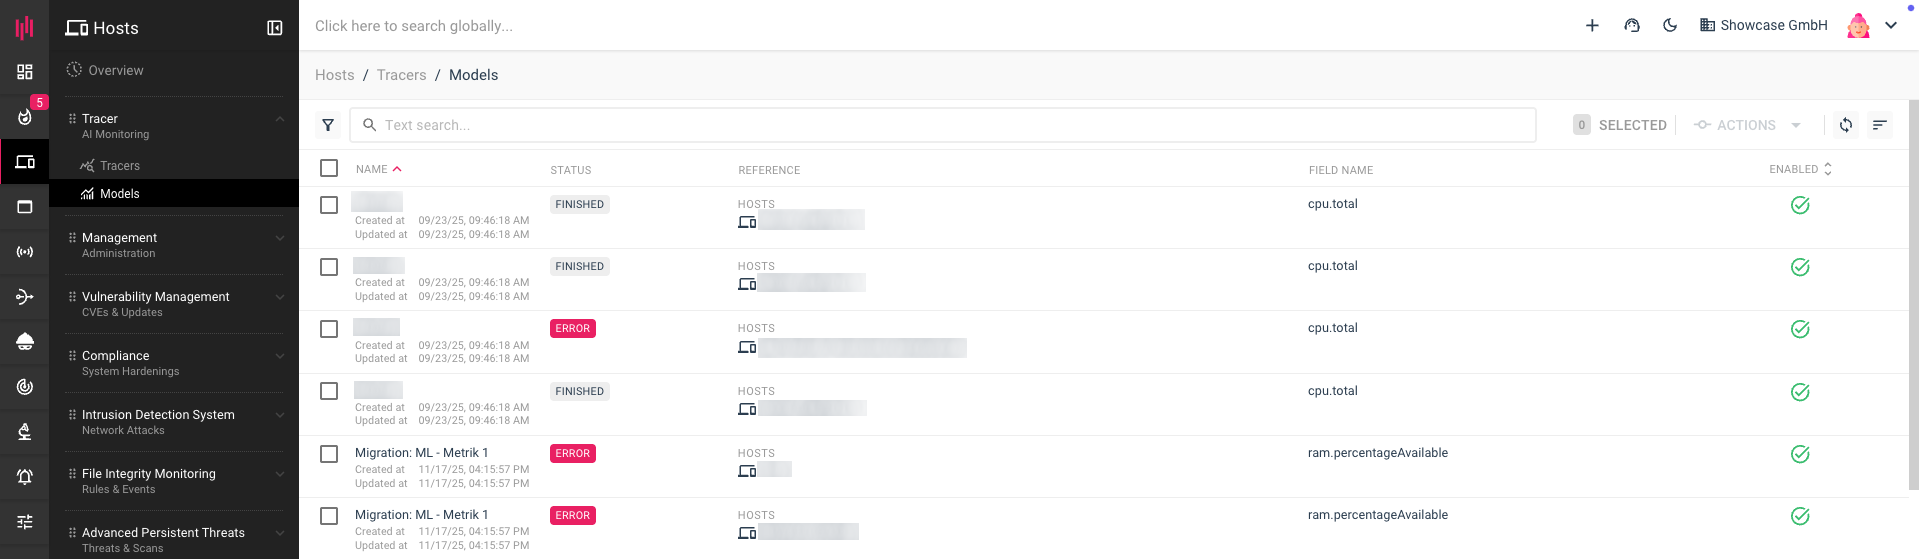
Task: Open the flame icon with badge 5
Action: pos(25,116)
